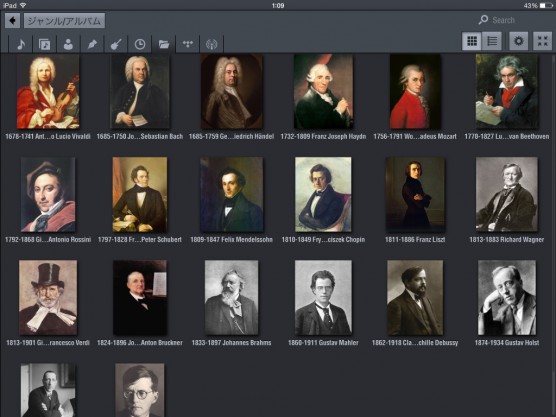Select label '1809-1847 Felix Mendelssohn'

tap(232, 239)
